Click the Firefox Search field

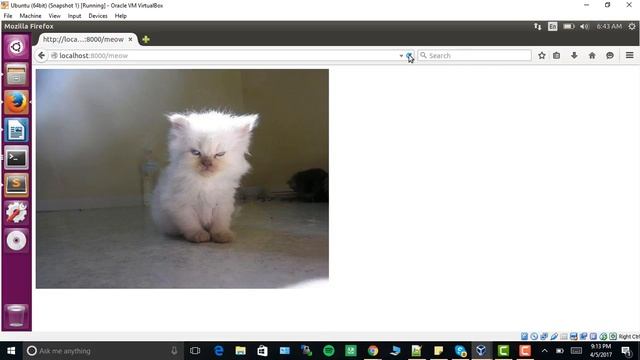click(x=474, y=56)
